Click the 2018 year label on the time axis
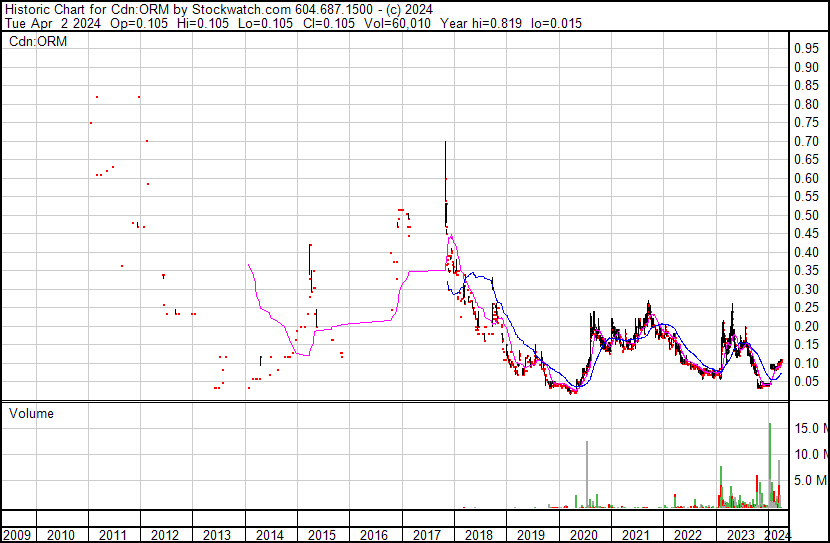Screen dimensions: 830x543 [479, 535]
